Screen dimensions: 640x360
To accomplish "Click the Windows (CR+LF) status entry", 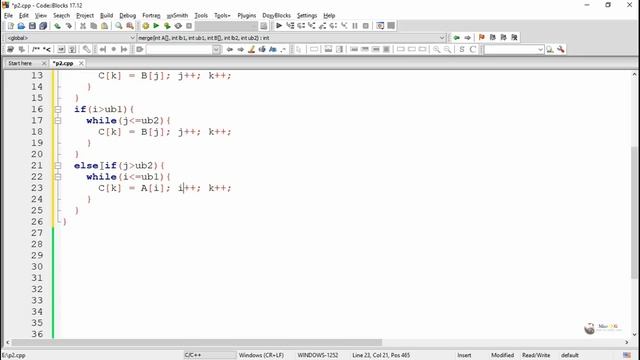I will [x=261, y=355].
